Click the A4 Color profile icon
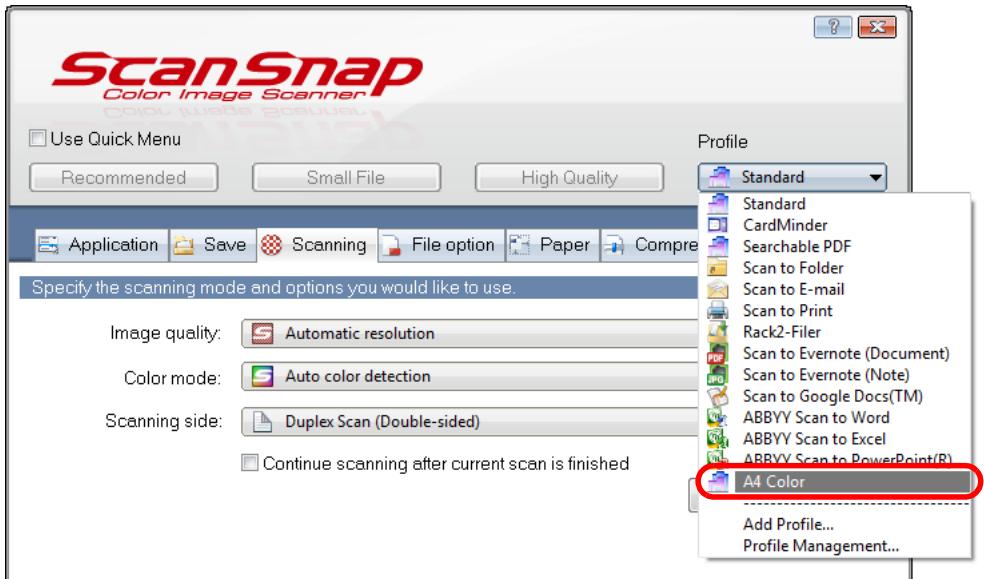Viewport: 984px width, 579px height. (718, 481)
